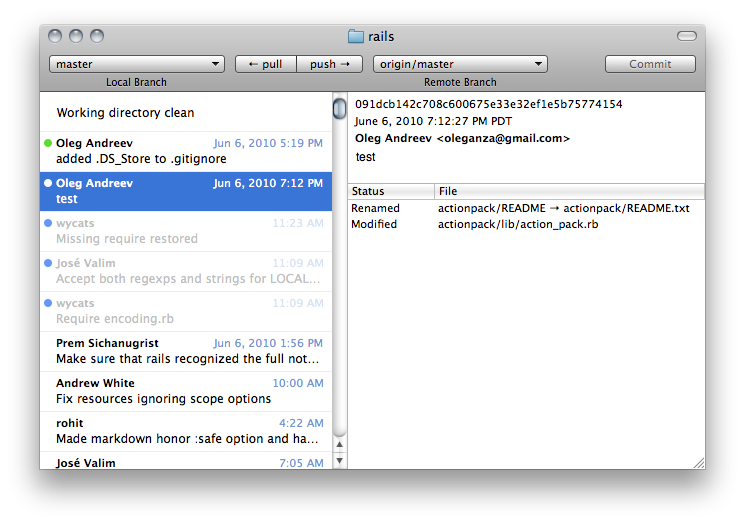Click the window minimize button
This screenshot has width=745, height=524.
click(x=76, y=36)
